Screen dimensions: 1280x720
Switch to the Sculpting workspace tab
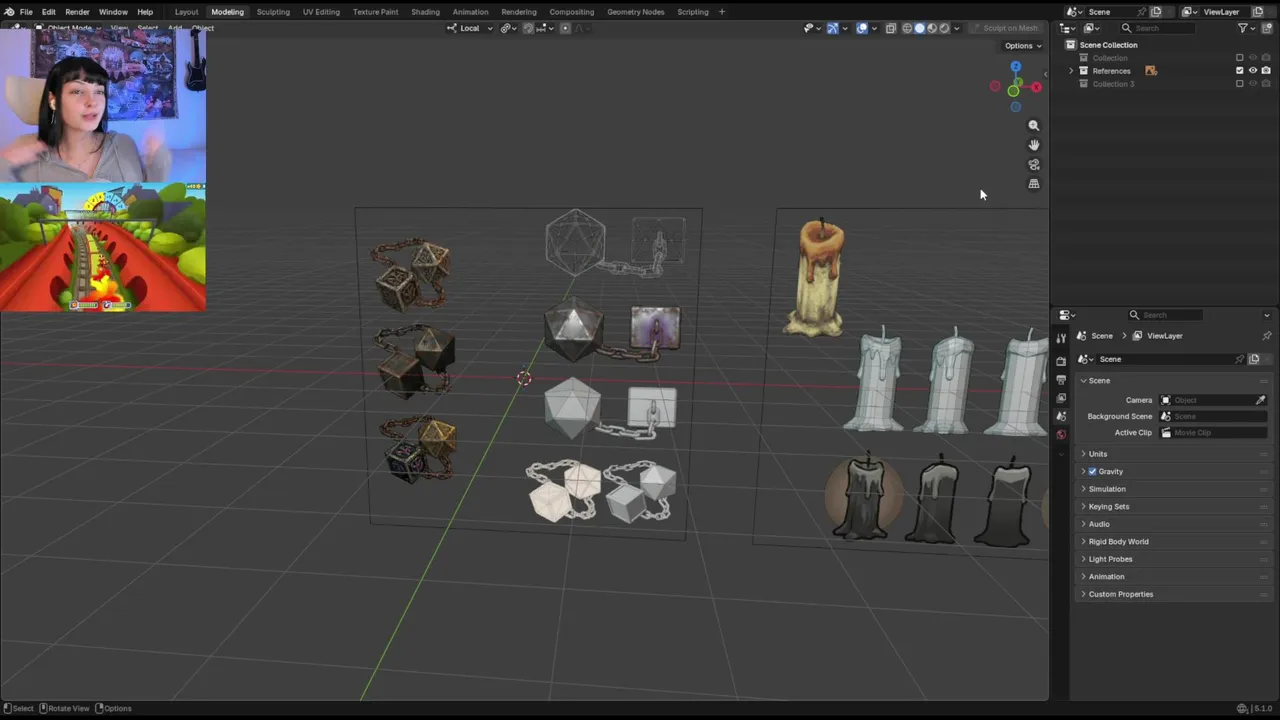pyautogui.click(x=273, y=12)
